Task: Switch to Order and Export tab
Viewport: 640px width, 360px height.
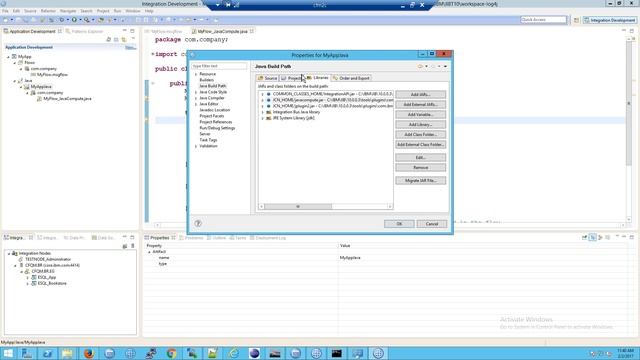Action: 351,78
